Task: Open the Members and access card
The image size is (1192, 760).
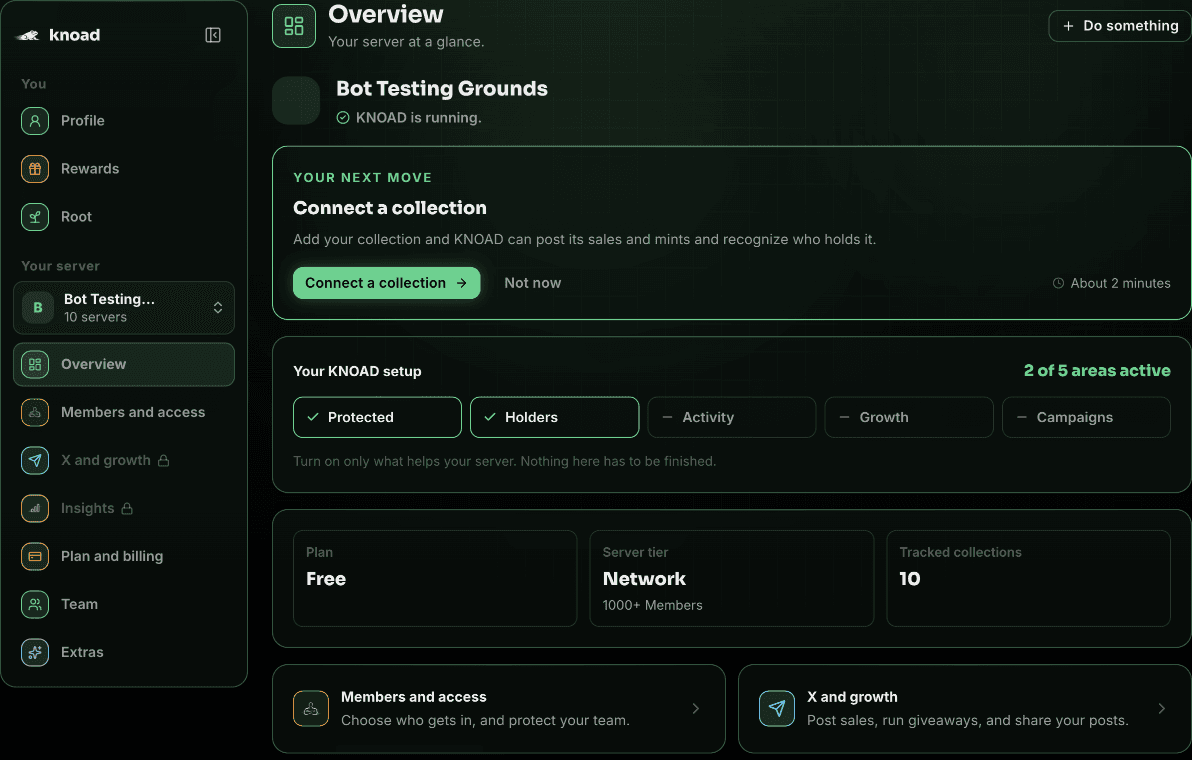Action: coord(499,708)
